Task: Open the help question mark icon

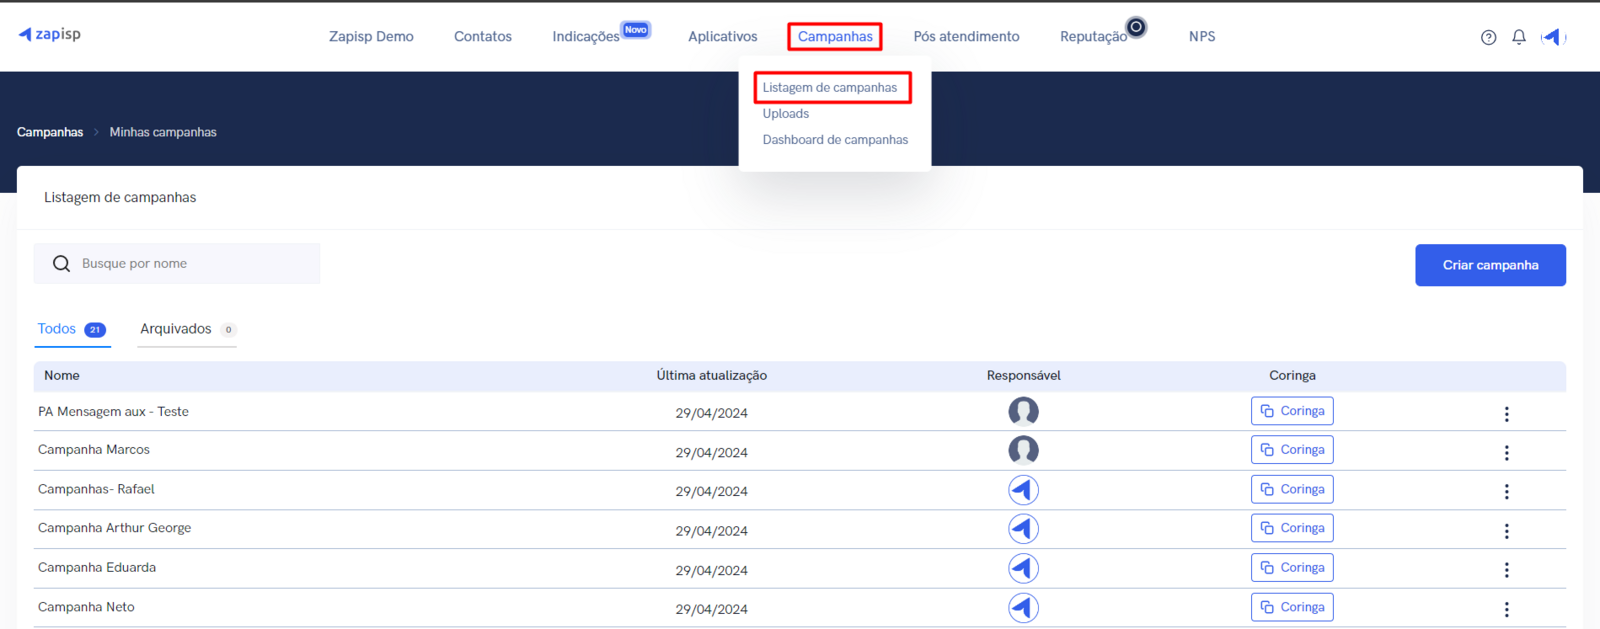Action: 1488,37
